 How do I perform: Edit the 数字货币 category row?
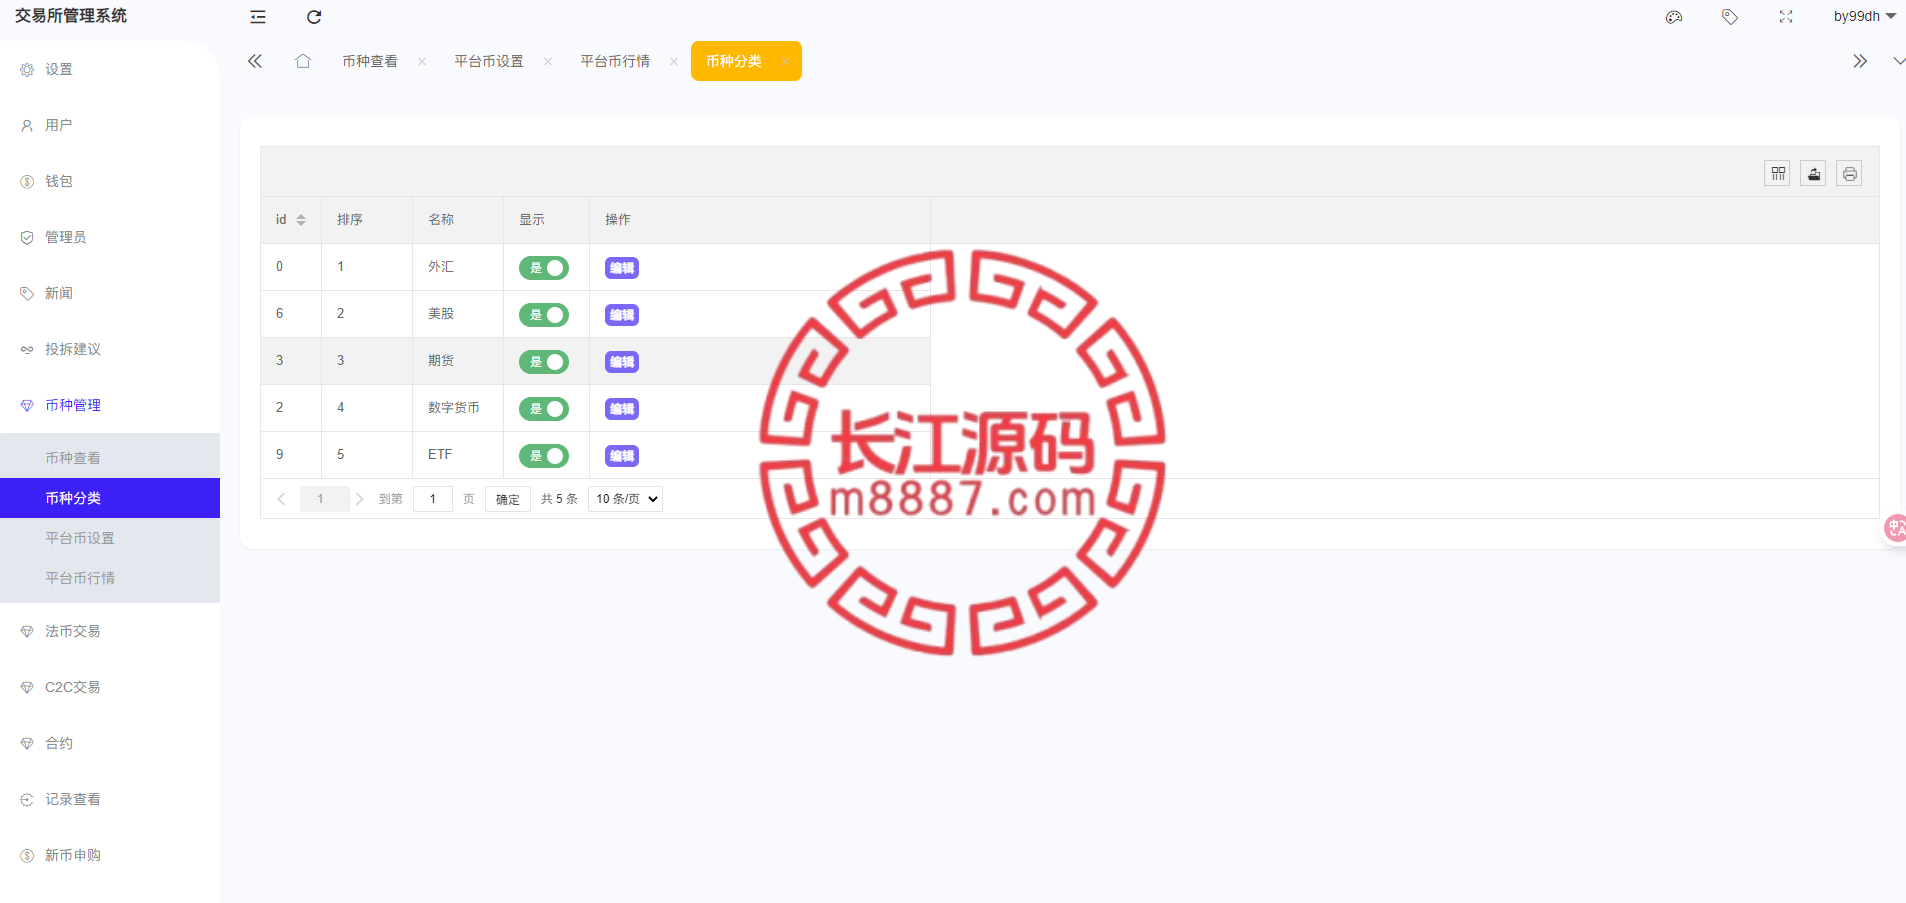coord(622,409)
